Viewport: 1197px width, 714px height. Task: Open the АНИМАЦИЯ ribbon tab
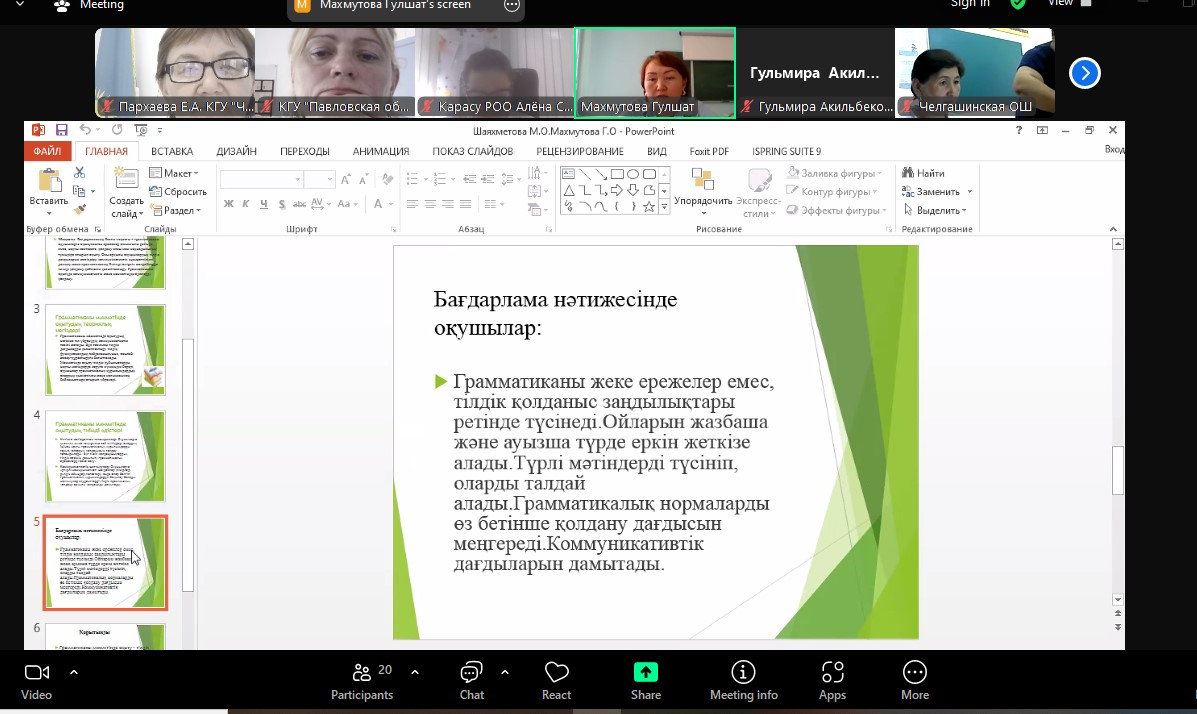[380, 151]
